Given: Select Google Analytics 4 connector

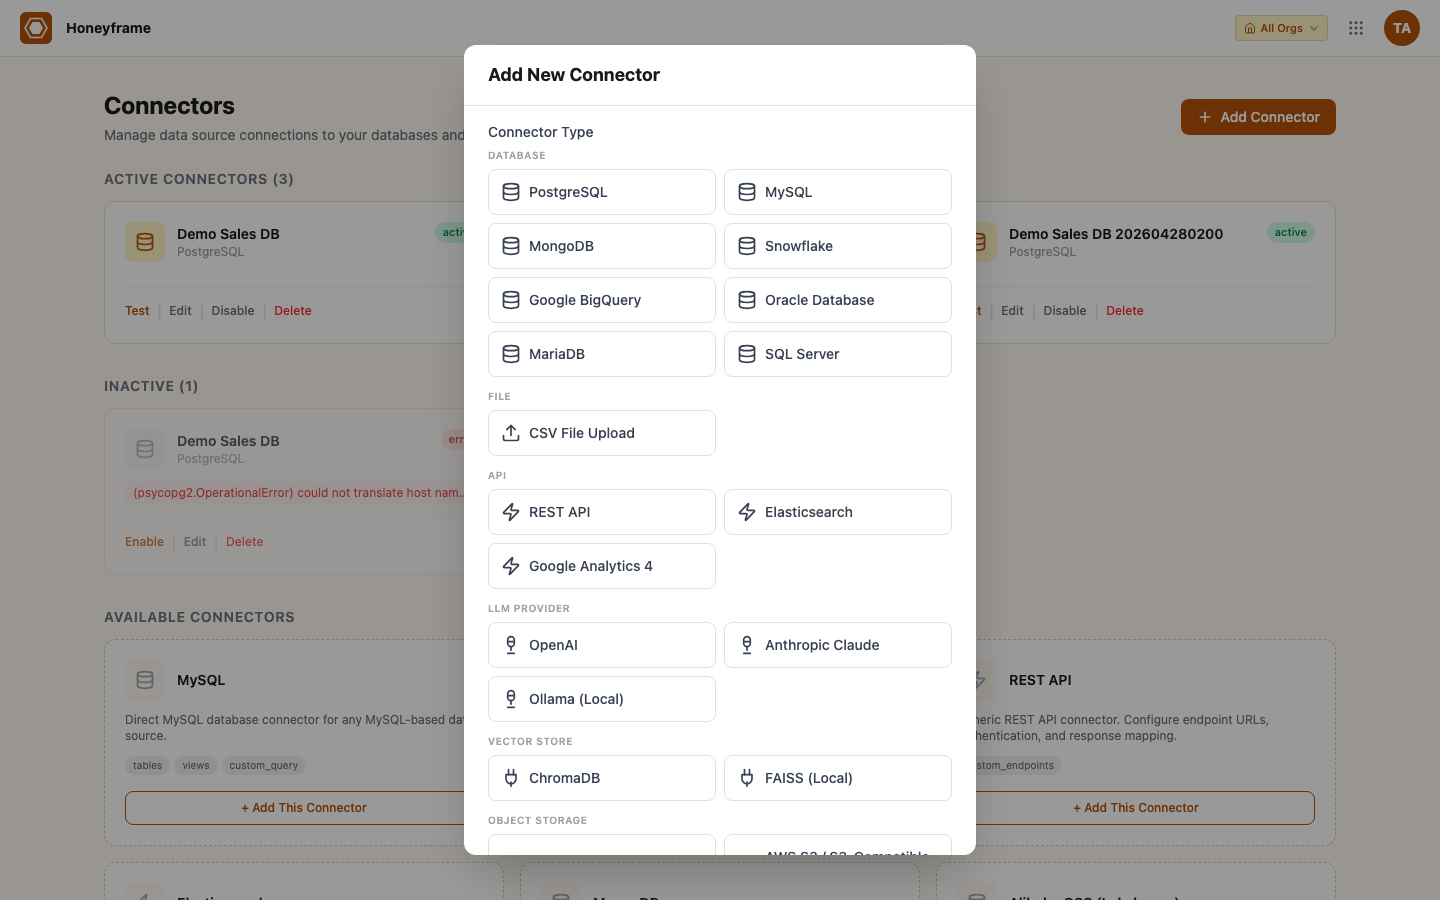Looking at the screenshot, I should click(602, 566).
